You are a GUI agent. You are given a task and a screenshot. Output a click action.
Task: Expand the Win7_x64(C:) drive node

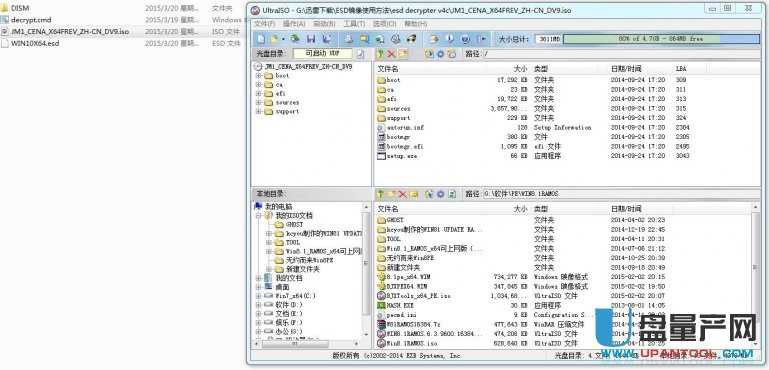tap(258, 296)
